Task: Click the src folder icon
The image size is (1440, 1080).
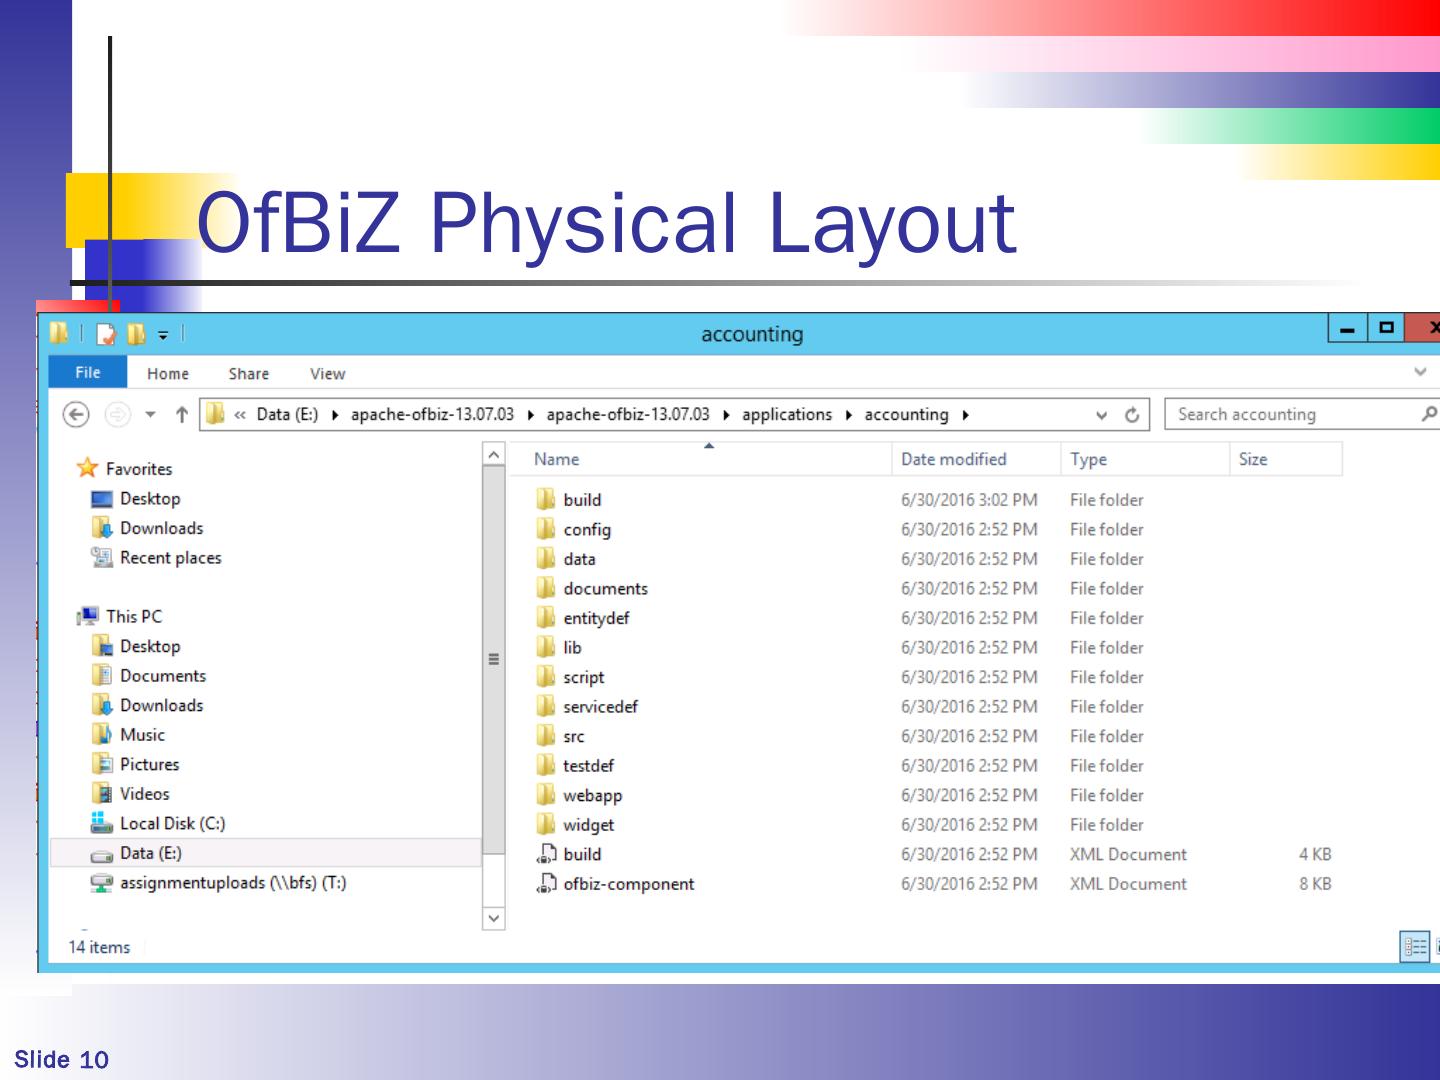Action: pyautogui.click(x=546, y=735)
